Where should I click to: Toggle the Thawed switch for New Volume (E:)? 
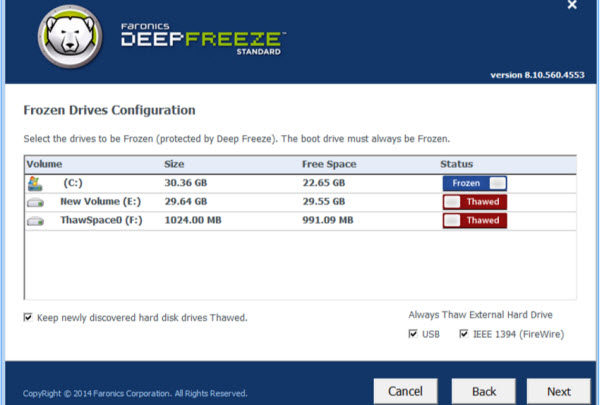tap(475, 202)
